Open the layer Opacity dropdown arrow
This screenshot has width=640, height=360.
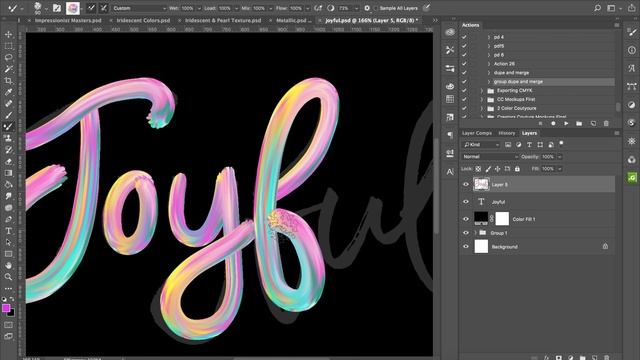click(x=560, y=157)
